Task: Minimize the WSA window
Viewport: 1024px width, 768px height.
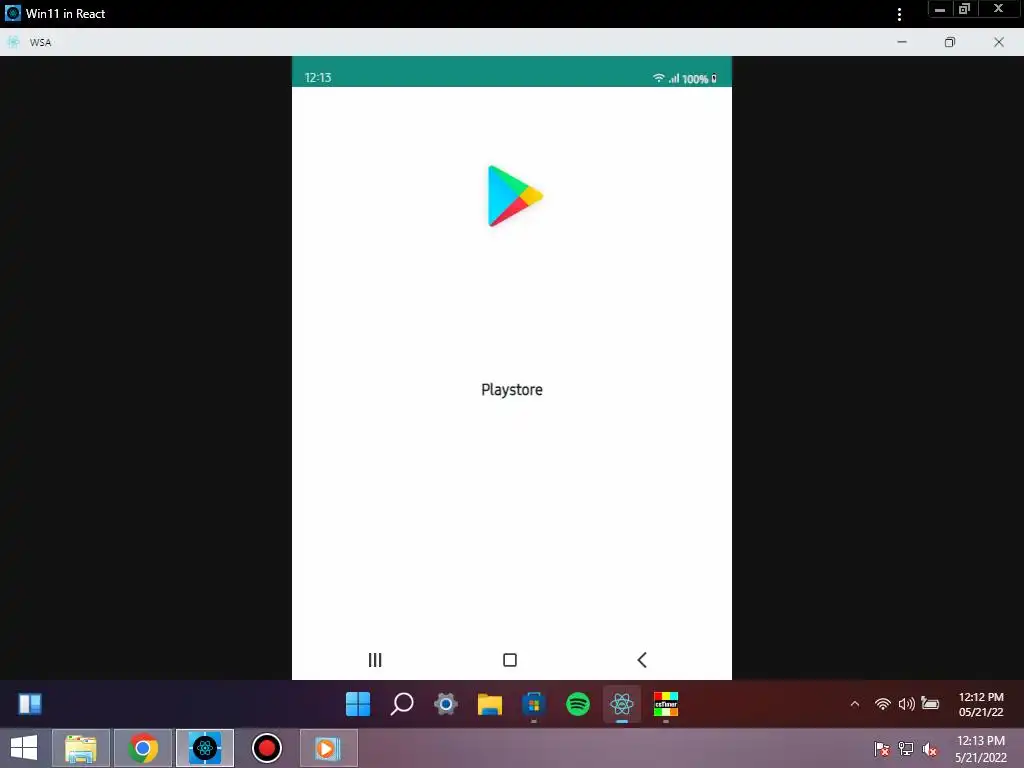Action: coord(902,42)
